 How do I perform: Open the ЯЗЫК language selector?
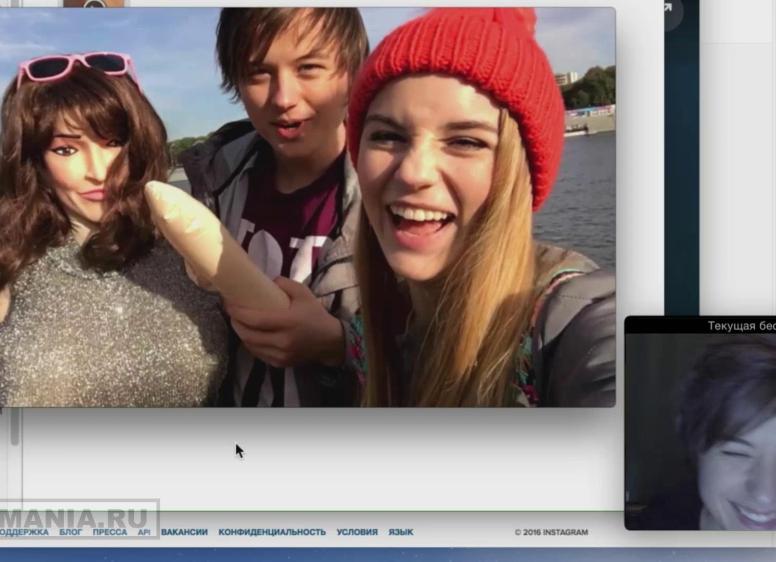400,532
